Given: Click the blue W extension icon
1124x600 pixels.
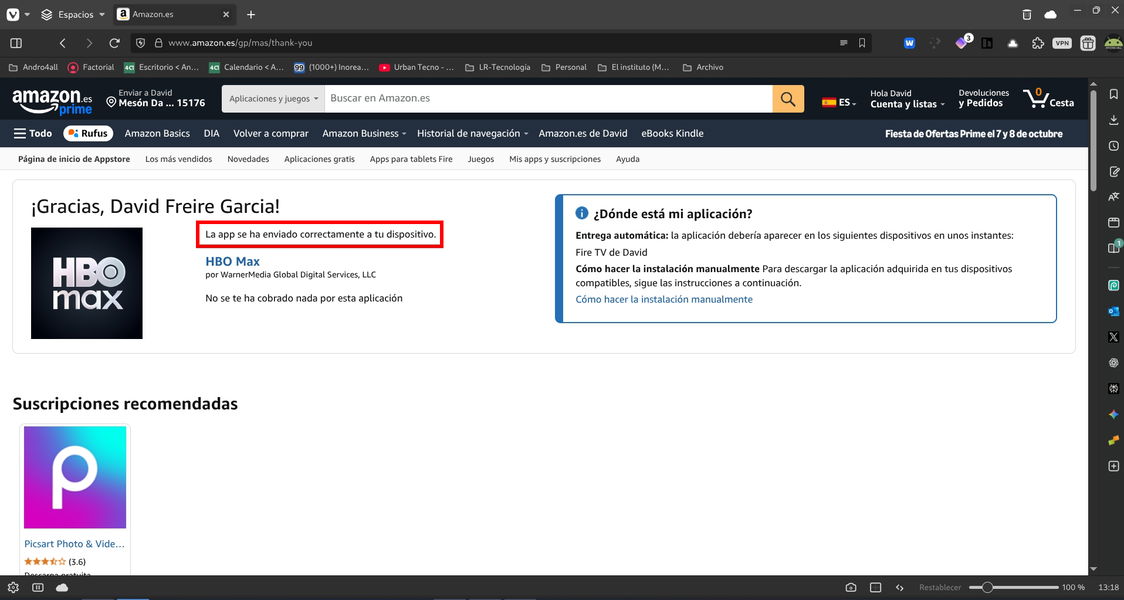Looking at the screenshot, I should (x=909, y=43).
